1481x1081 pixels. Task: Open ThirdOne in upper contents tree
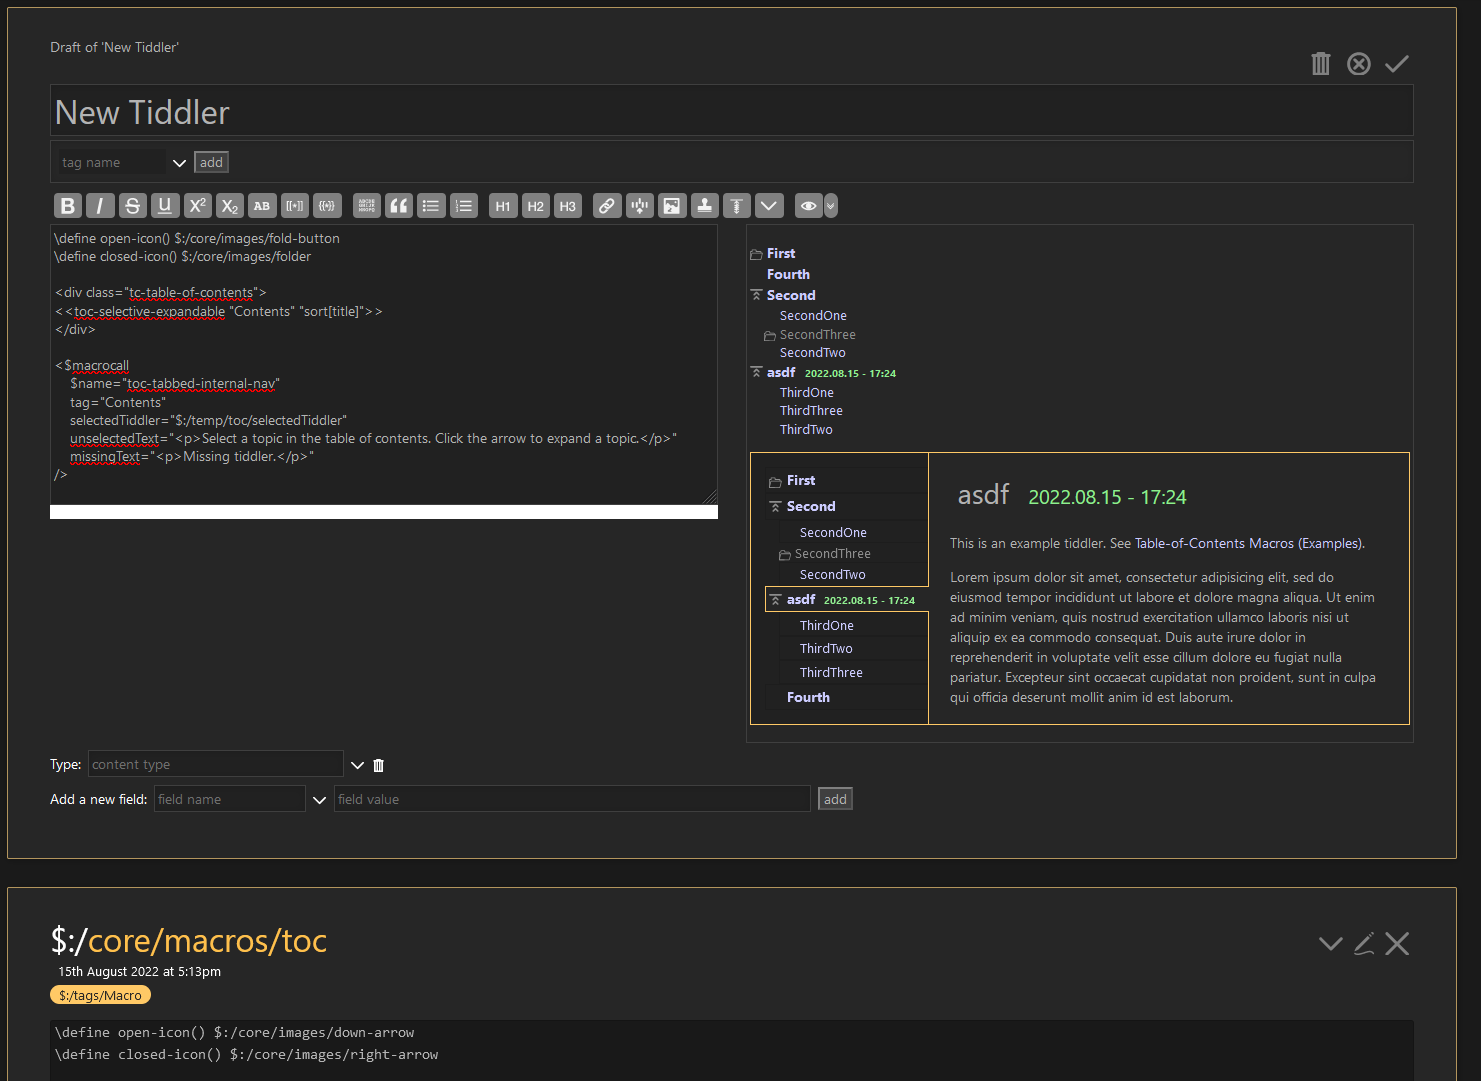pos(807,392)
